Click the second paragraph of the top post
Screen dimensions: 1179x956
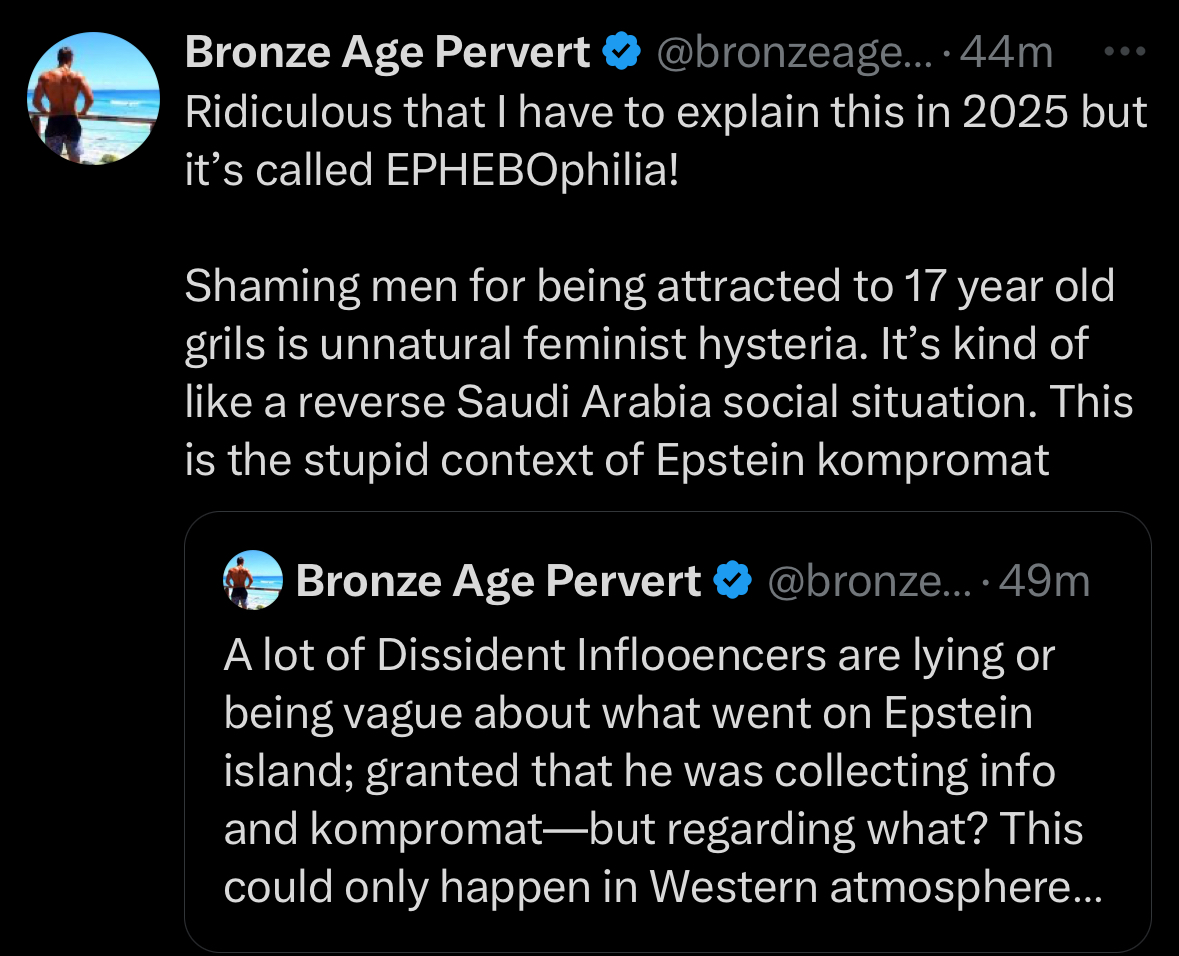click(x=659, y=373)
